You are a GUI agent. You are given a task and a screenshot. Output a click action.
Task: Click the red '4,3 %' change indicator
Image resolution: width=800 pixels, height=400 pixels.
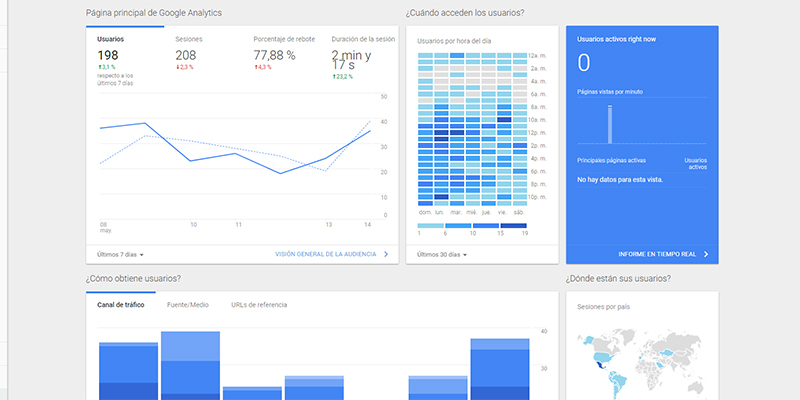(x=263, y=67)
